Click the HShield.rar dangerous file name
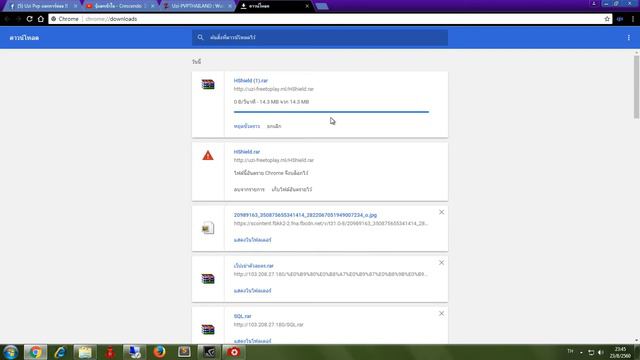This screenshot has width=640, height=360. pos(247,151)
